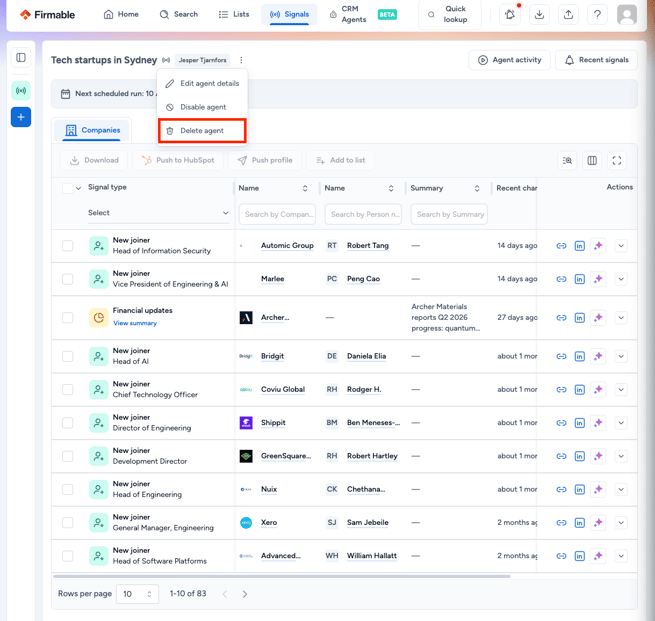Check the Coviu Global row checkbox
655x621 pixels.
[x=67, y=390]
